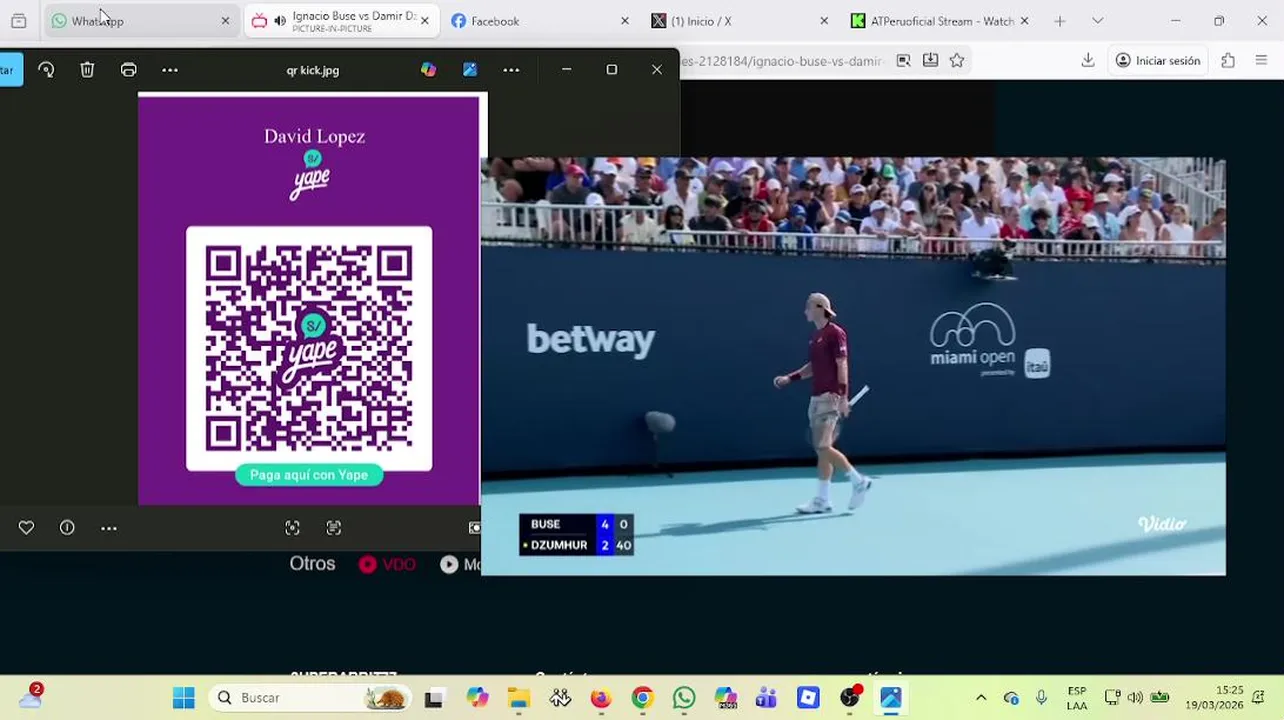The width and height of the screenshot is (1284, 720).
Task: Select the Otros label on the page
Action: coord(312,564)
